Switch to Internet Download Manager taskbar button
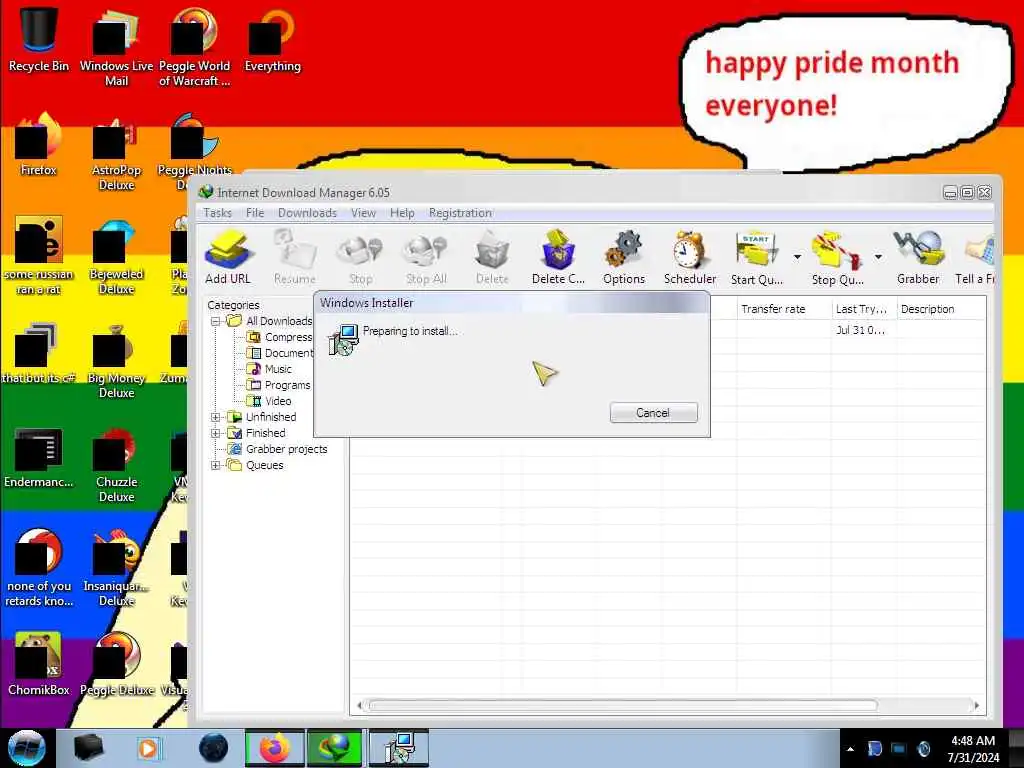 click(x=334, y=748)
